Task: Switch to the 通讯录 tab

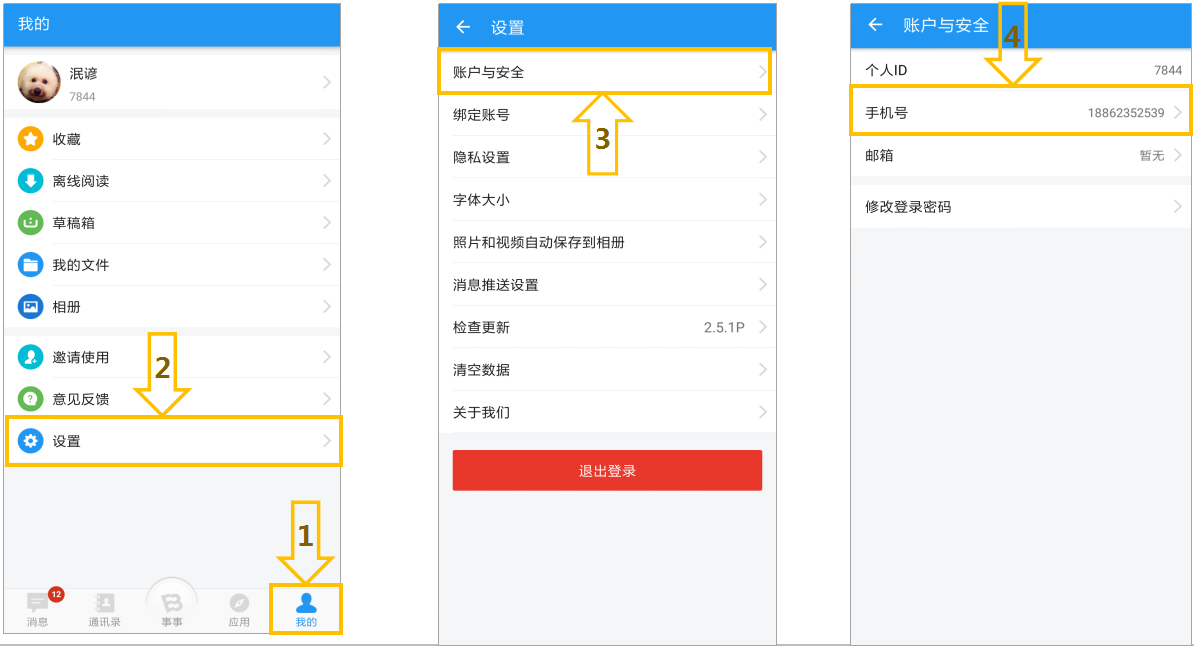Action: point(104,609)
